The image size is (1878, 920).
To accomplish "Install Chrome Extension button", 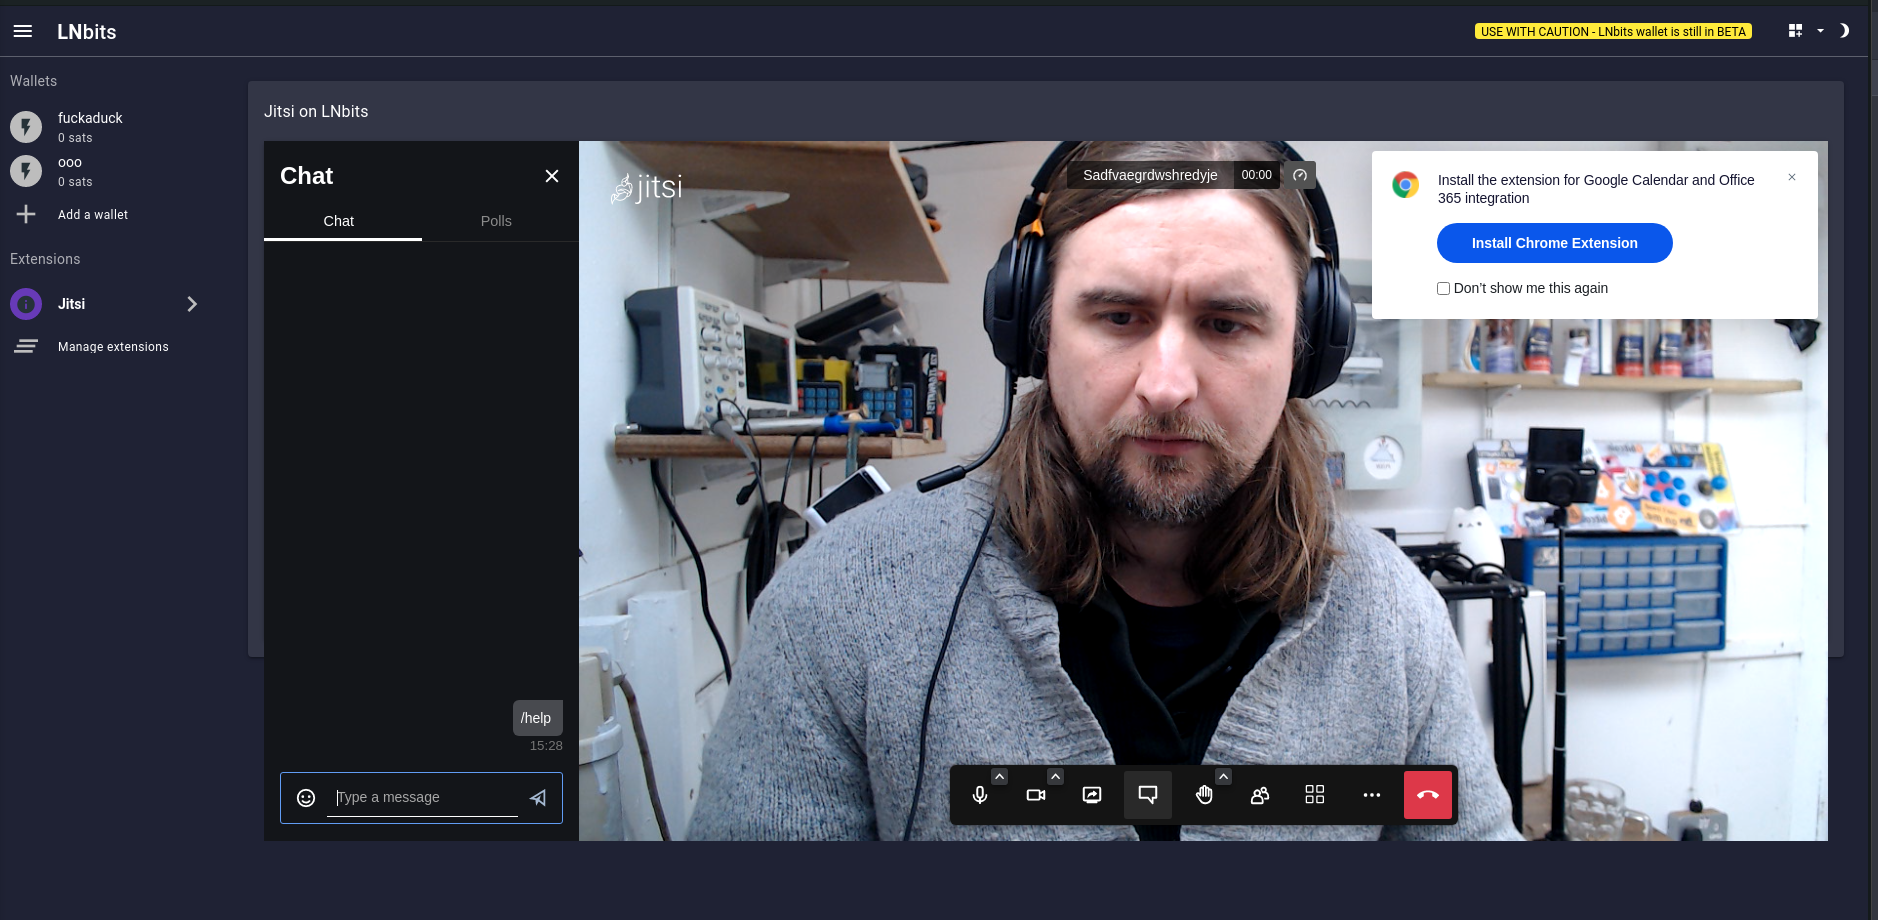I will pos(1554,243).
